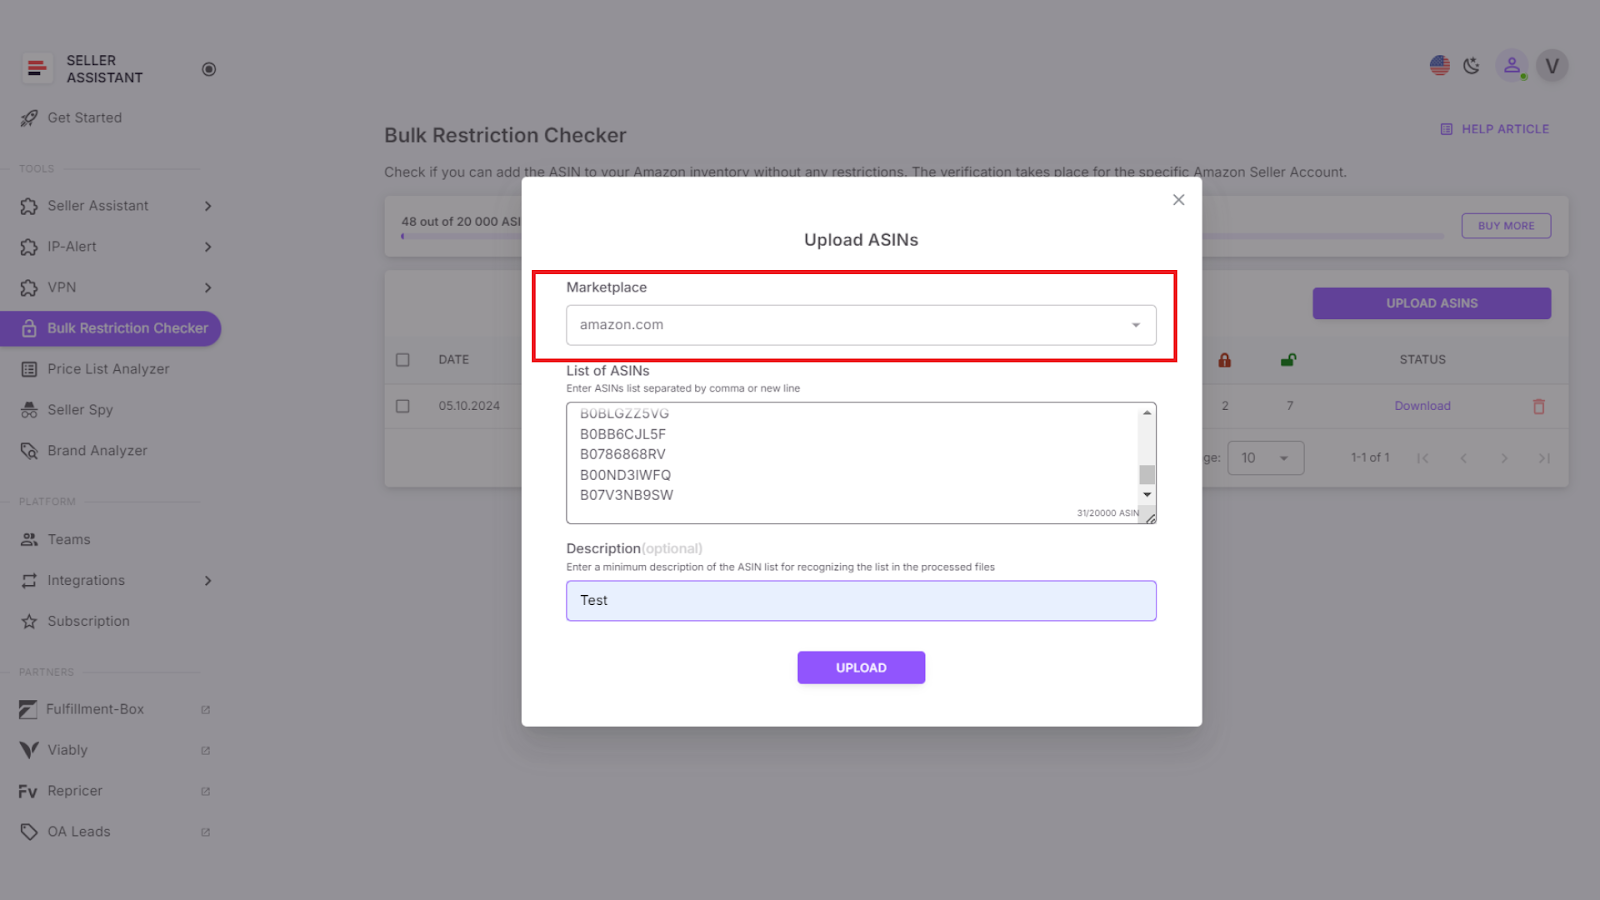The width and height of the screenshot is (1600, 900).
Task: Expand the Integrations sidebar section
Action: [x=86, y=580]
